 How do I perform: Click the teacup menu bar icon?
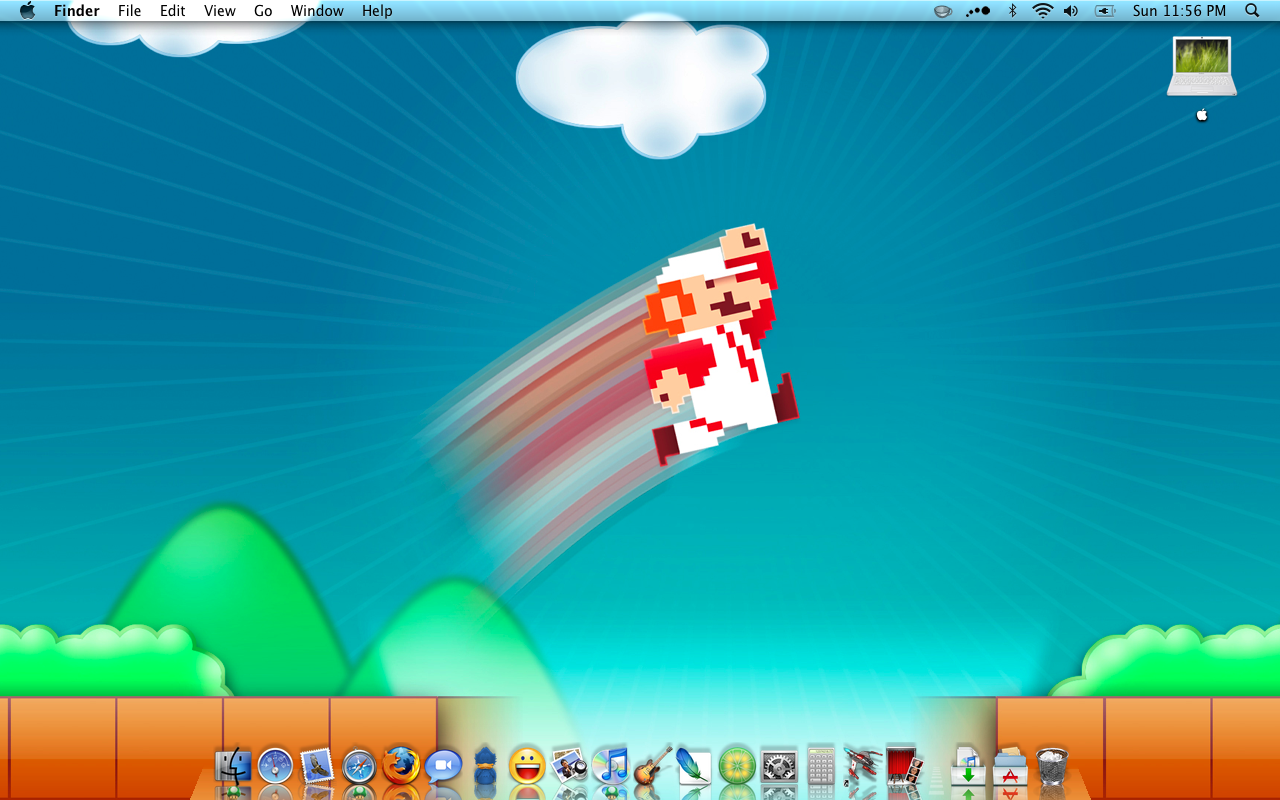click(x=943, y=11)
